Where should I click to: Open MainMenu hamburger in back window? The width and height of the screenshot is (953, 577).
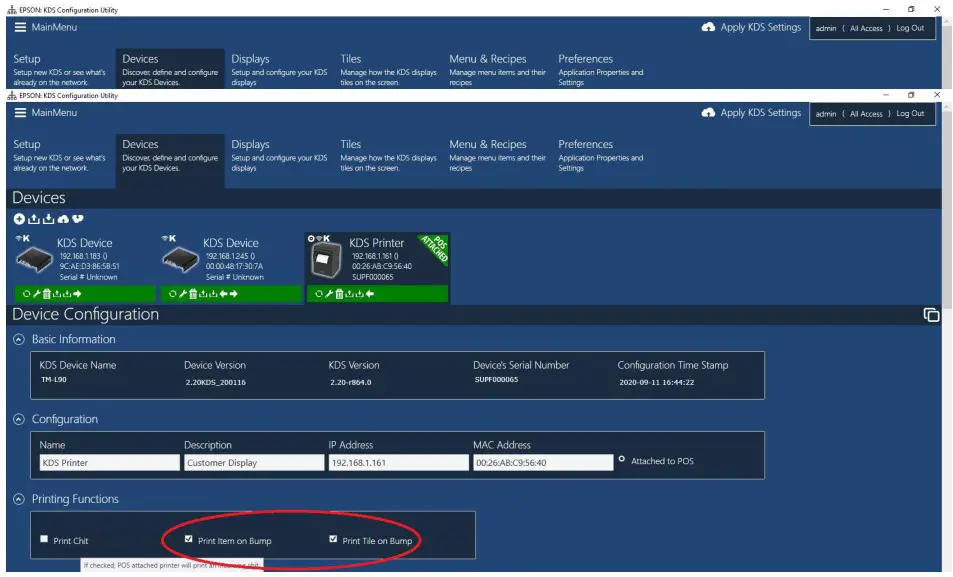point(20,27)
